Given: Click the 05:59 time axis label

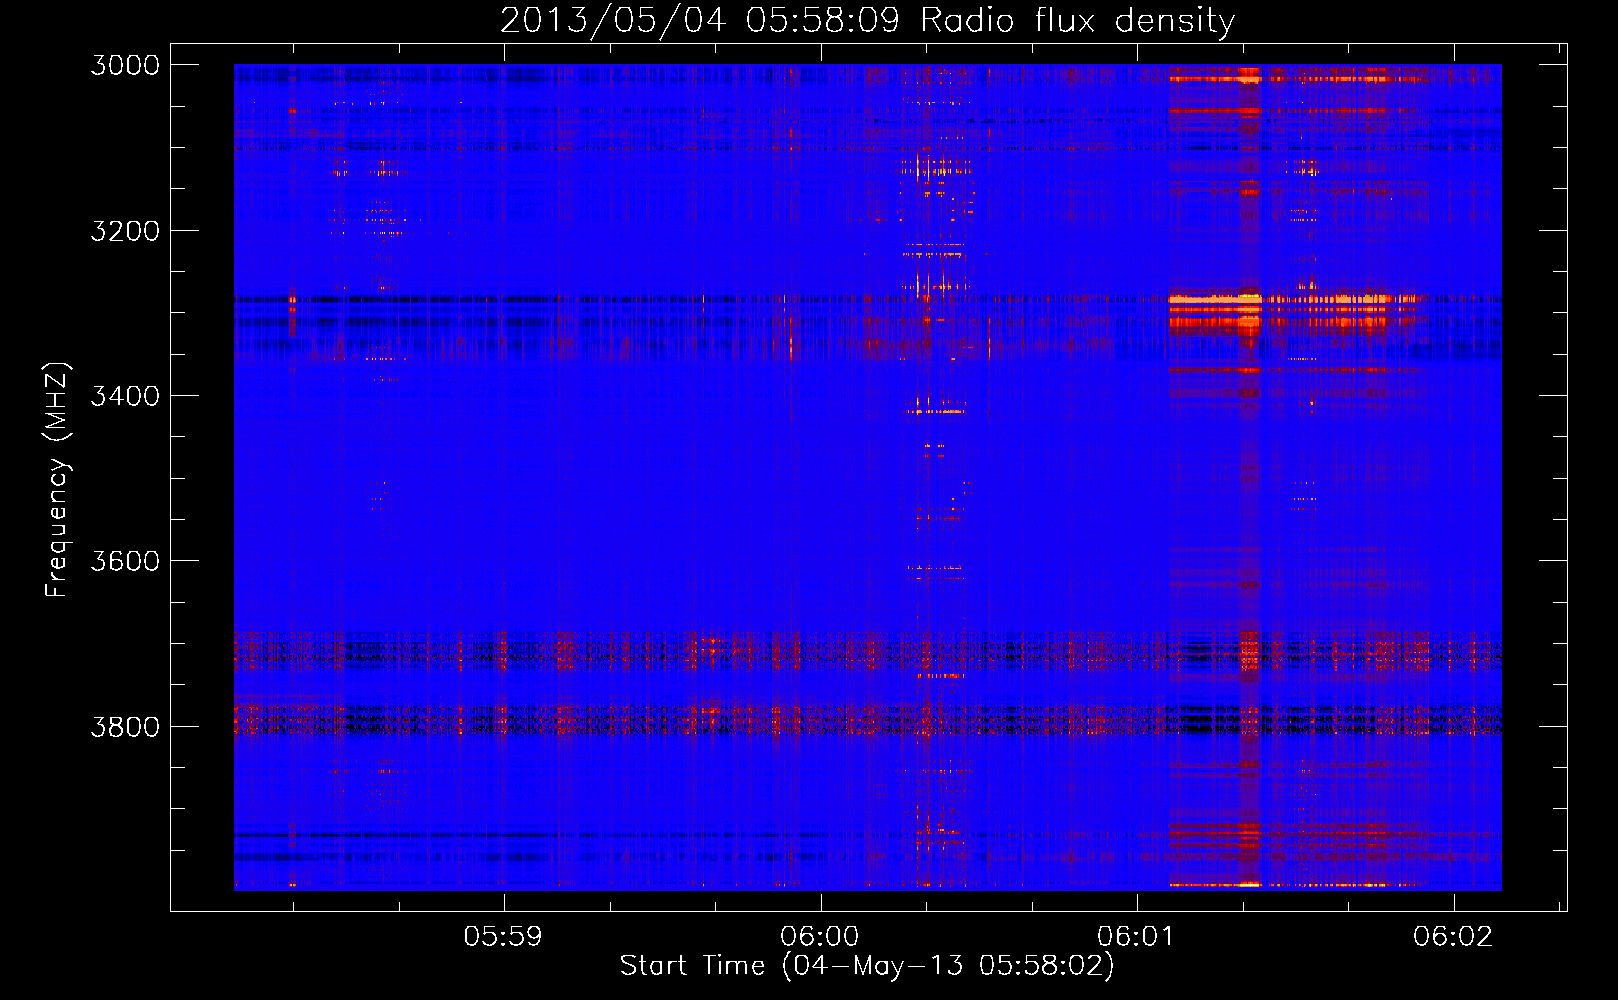Looking at the screenshot, I should point(503,936).
